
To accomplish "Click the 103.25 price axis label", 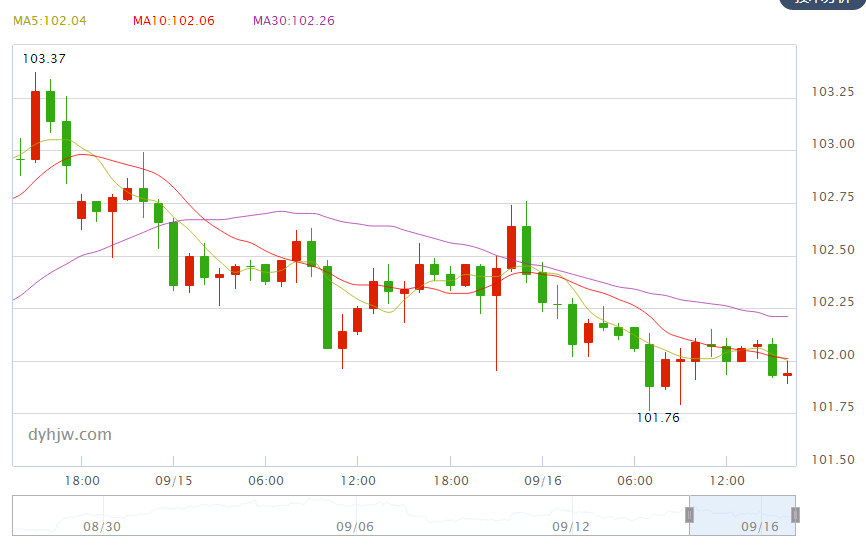I will (831, 92).
